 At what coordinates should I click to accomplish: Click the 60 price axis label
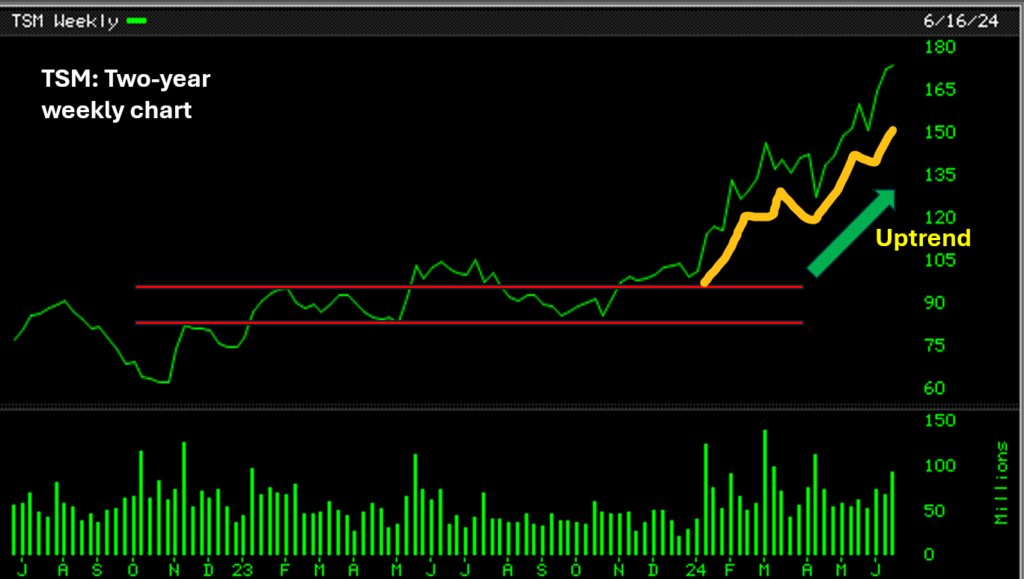point(938,388)
